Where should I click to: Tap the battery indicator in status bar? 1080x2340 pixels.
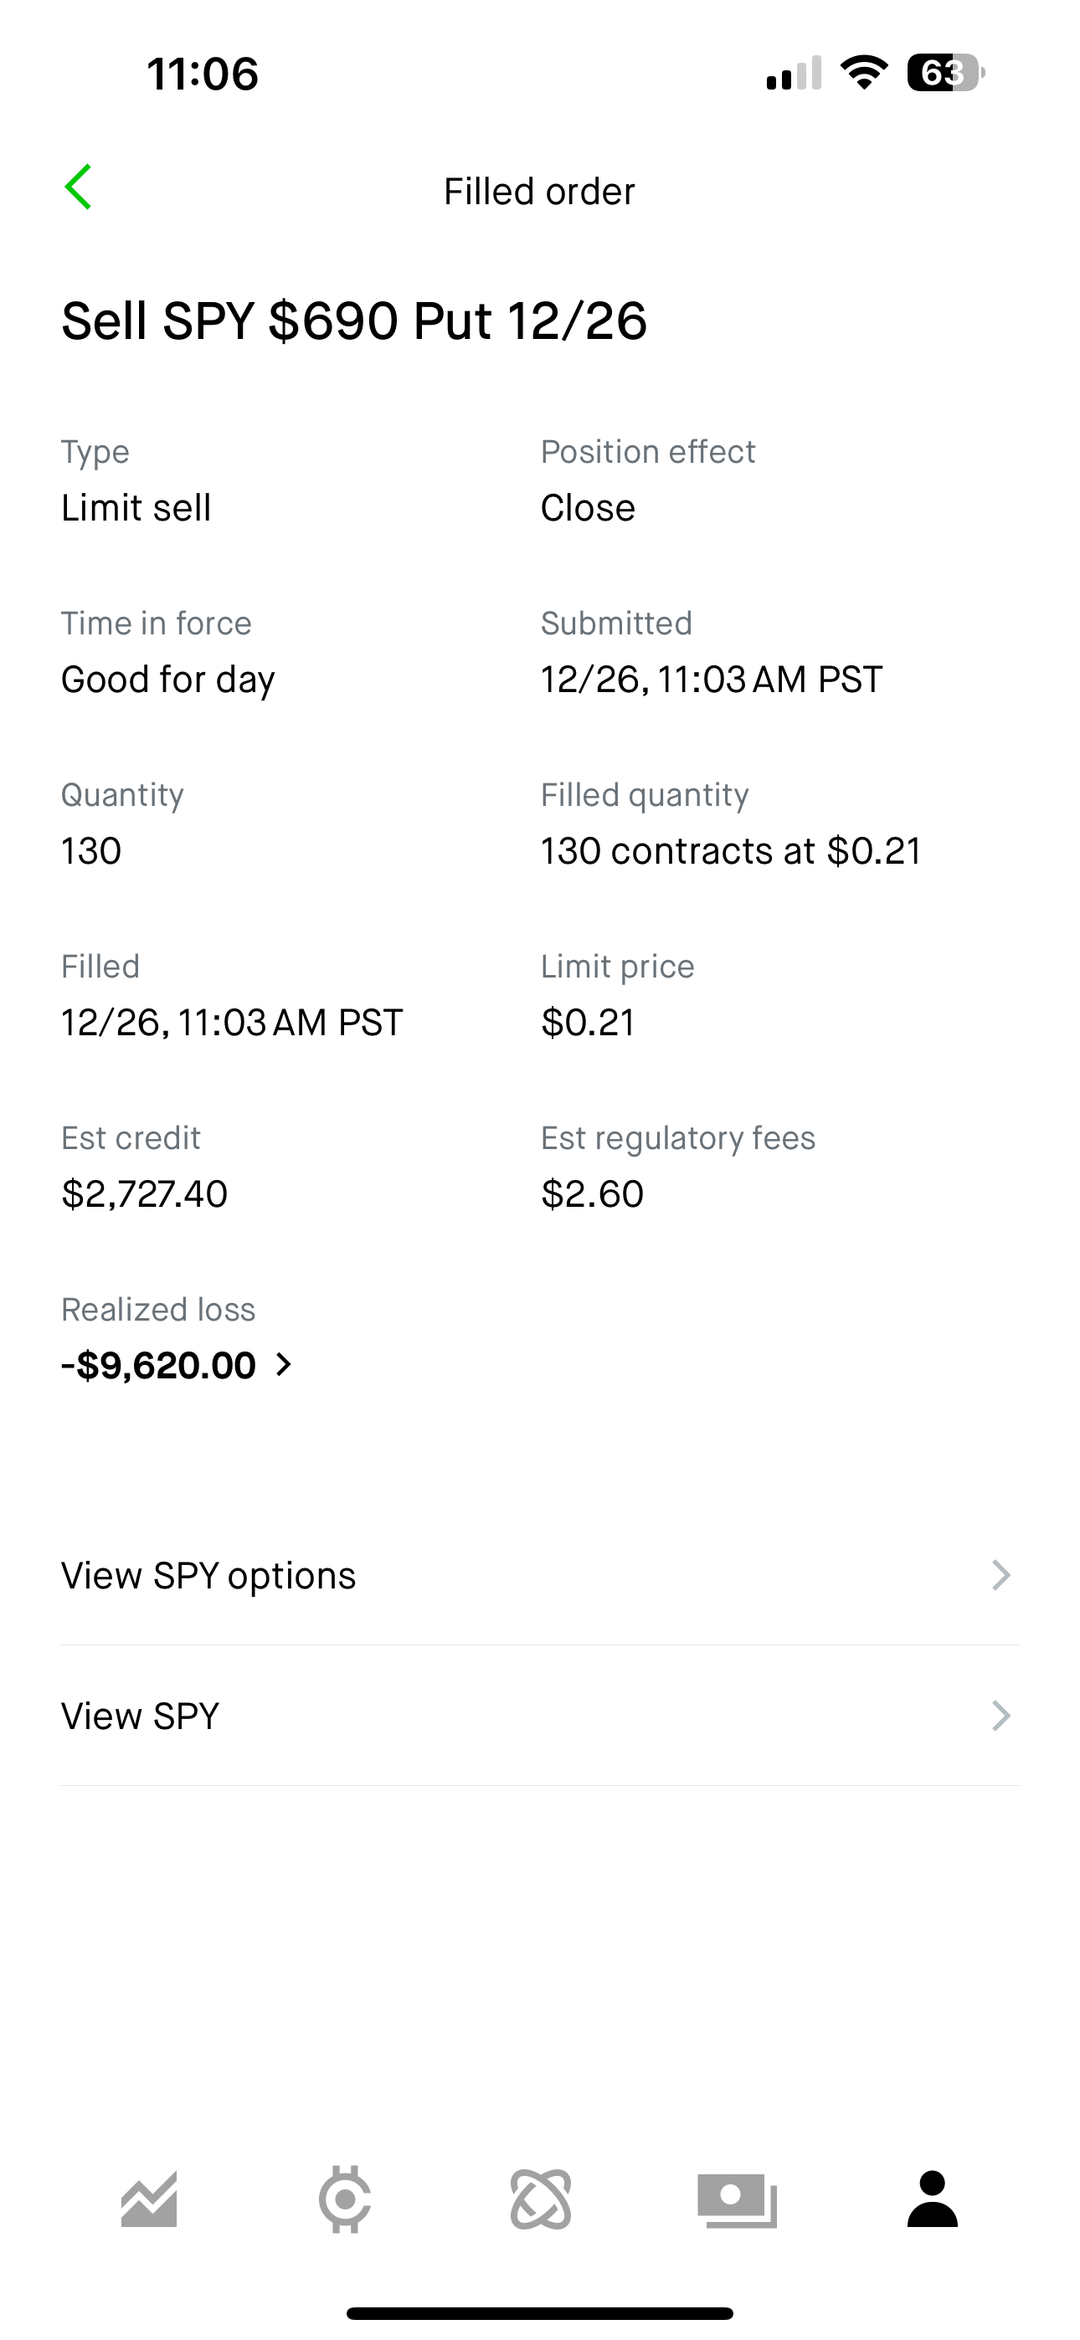[945, 73]
